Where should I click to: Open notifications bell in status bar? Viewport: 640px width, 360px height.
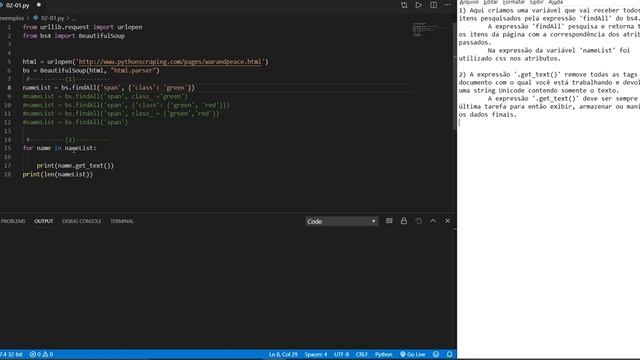pos(449,354)
